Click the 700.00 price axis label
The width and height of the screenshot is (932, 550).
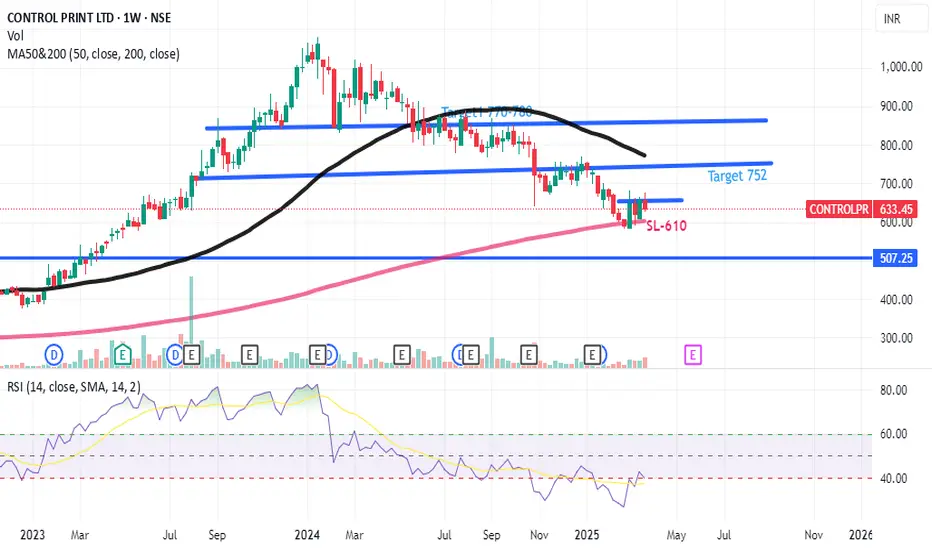pos(896,184)
